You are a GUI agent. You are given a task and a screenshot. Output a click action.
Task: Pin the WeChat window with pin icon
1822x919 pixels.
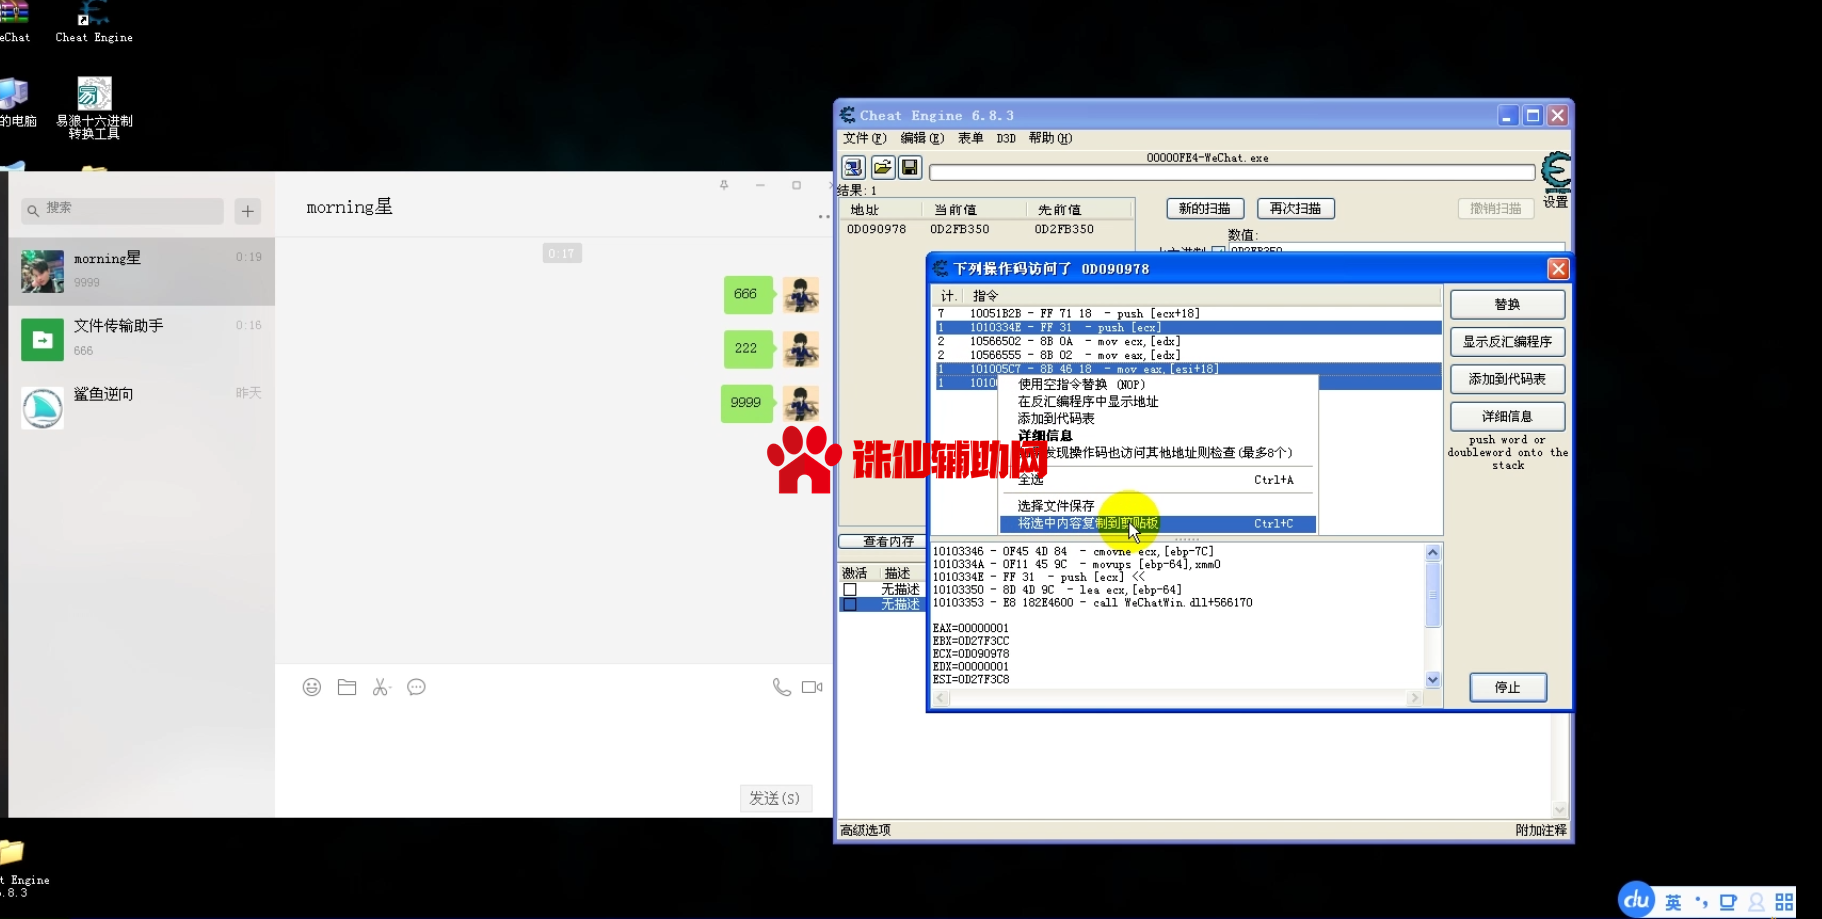coord(724,185)
